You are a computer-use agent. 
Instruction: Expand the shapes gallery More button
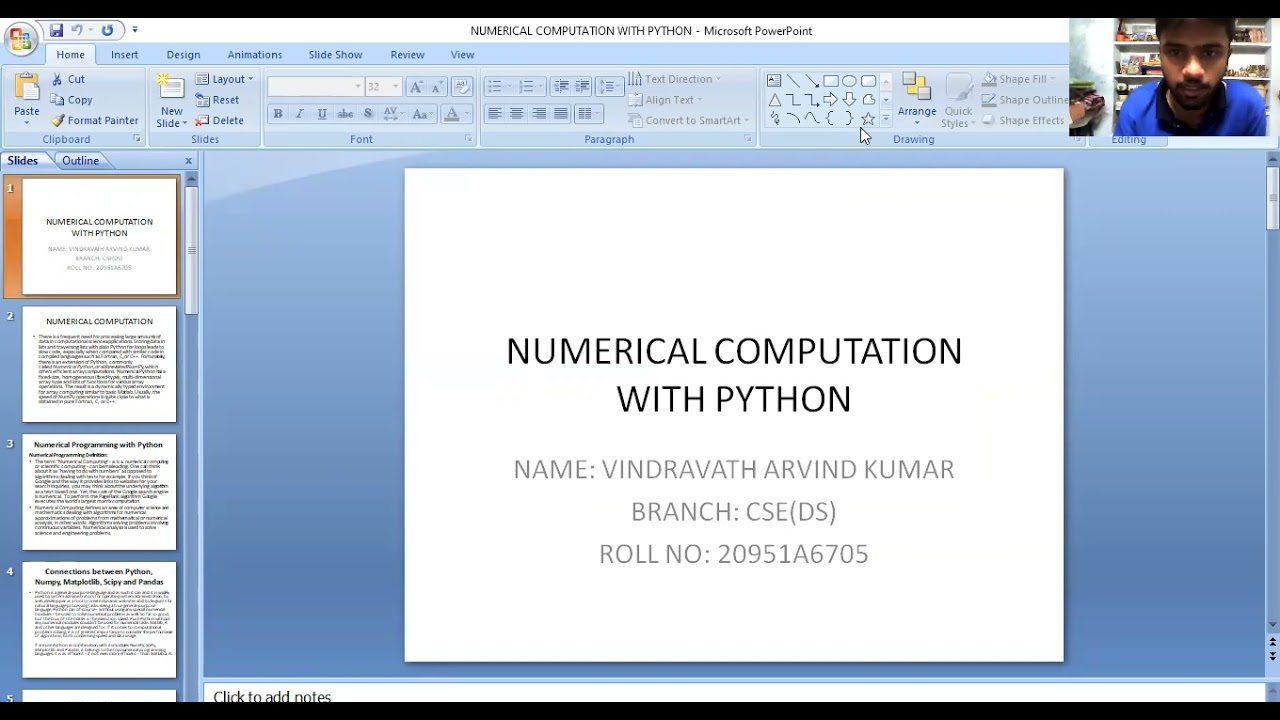tap(885, 119)
